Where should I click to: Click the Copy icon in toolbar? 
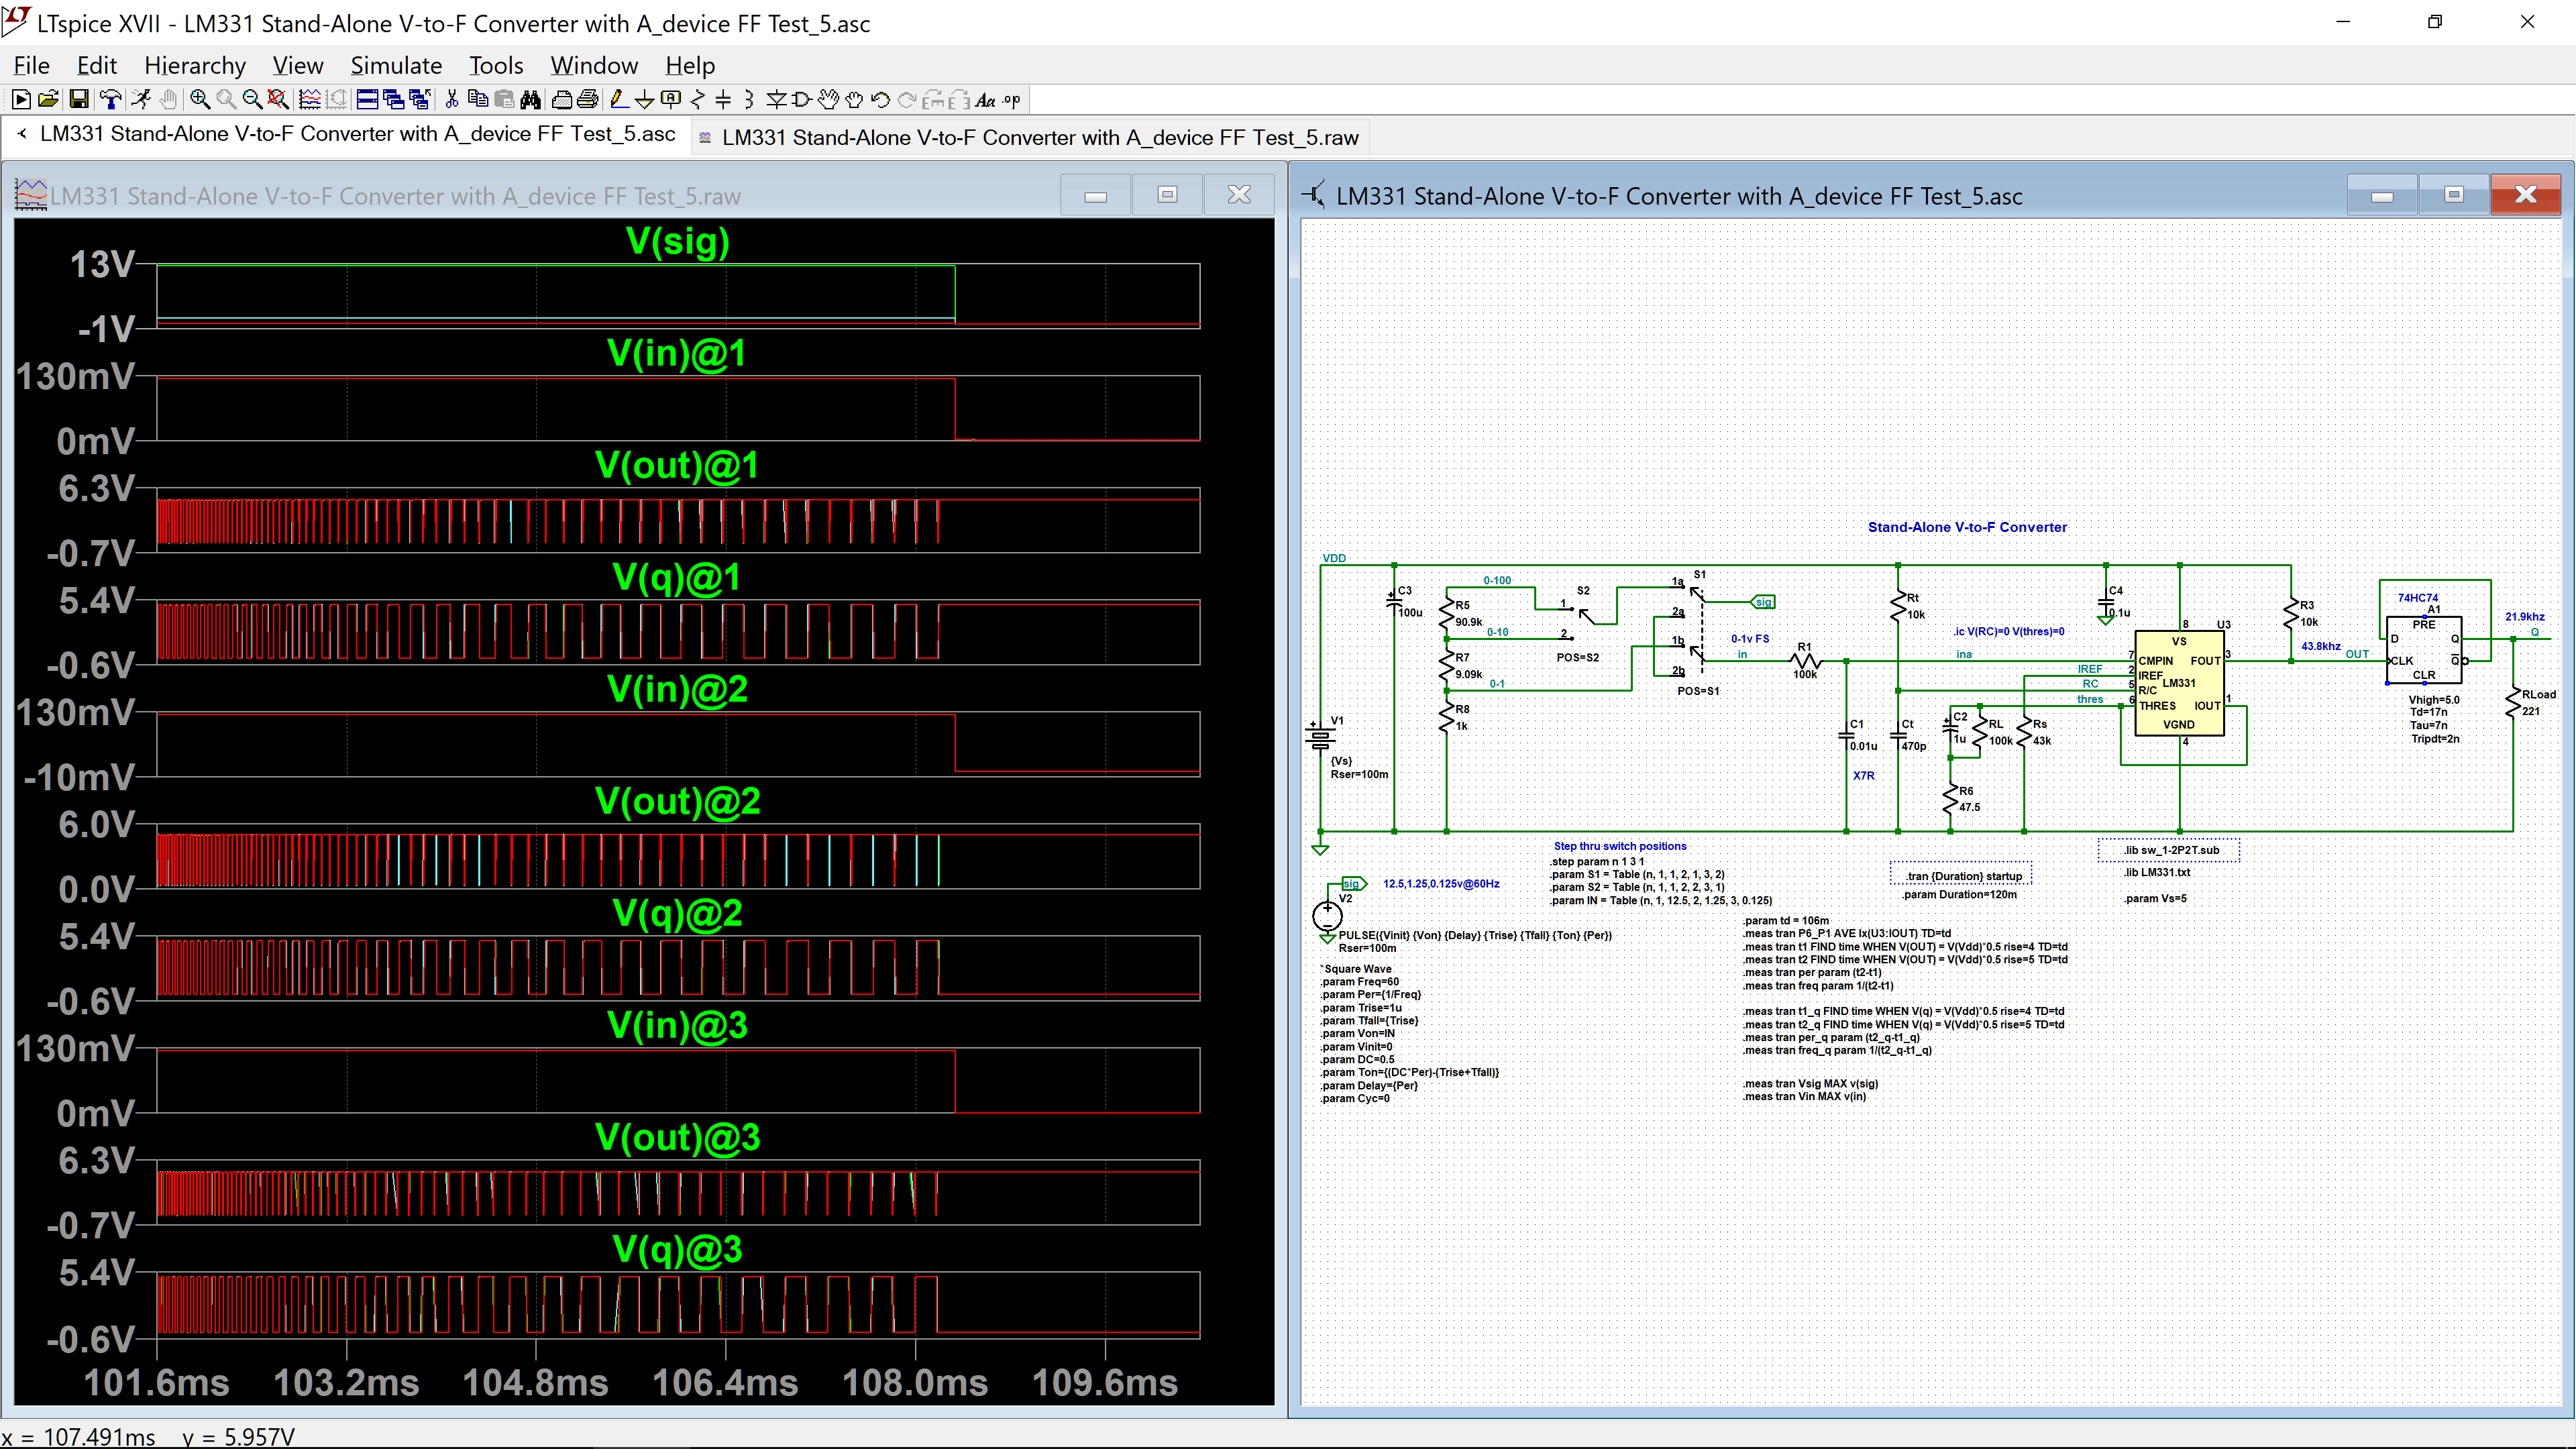[x=478, y=99]
